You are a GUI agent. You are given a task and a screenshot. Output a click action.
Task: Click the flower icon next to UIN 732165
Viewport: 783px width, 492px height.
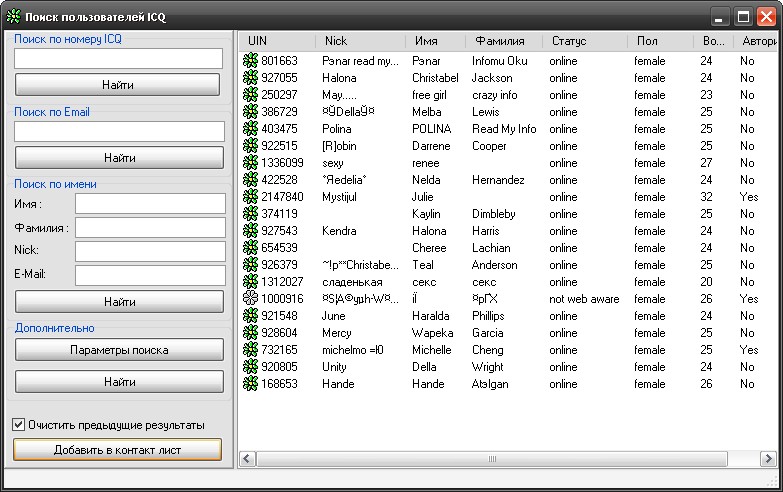(250, 349)
